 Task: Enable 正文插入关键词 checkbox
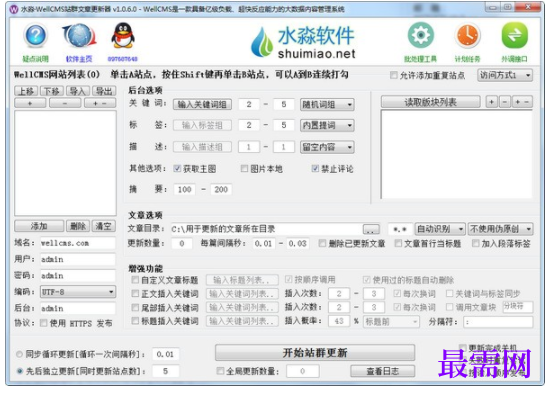tap(135, 293)
